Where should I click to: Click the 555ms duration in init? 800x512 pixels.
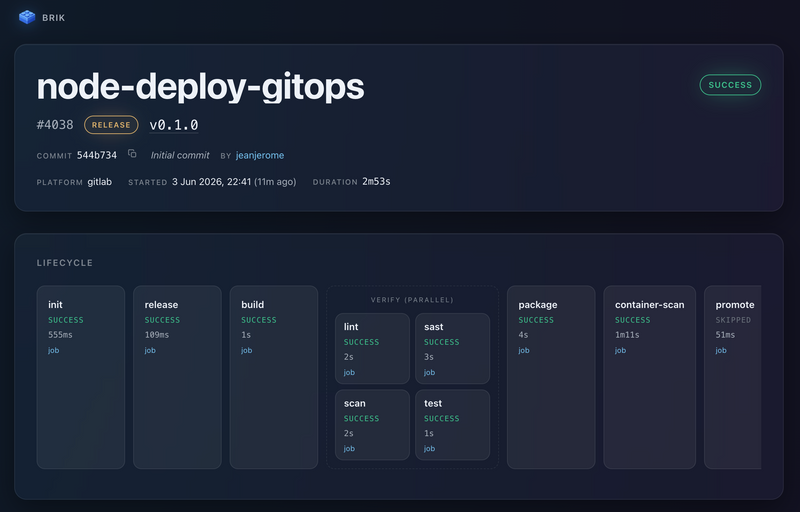[x=60, y=335]
